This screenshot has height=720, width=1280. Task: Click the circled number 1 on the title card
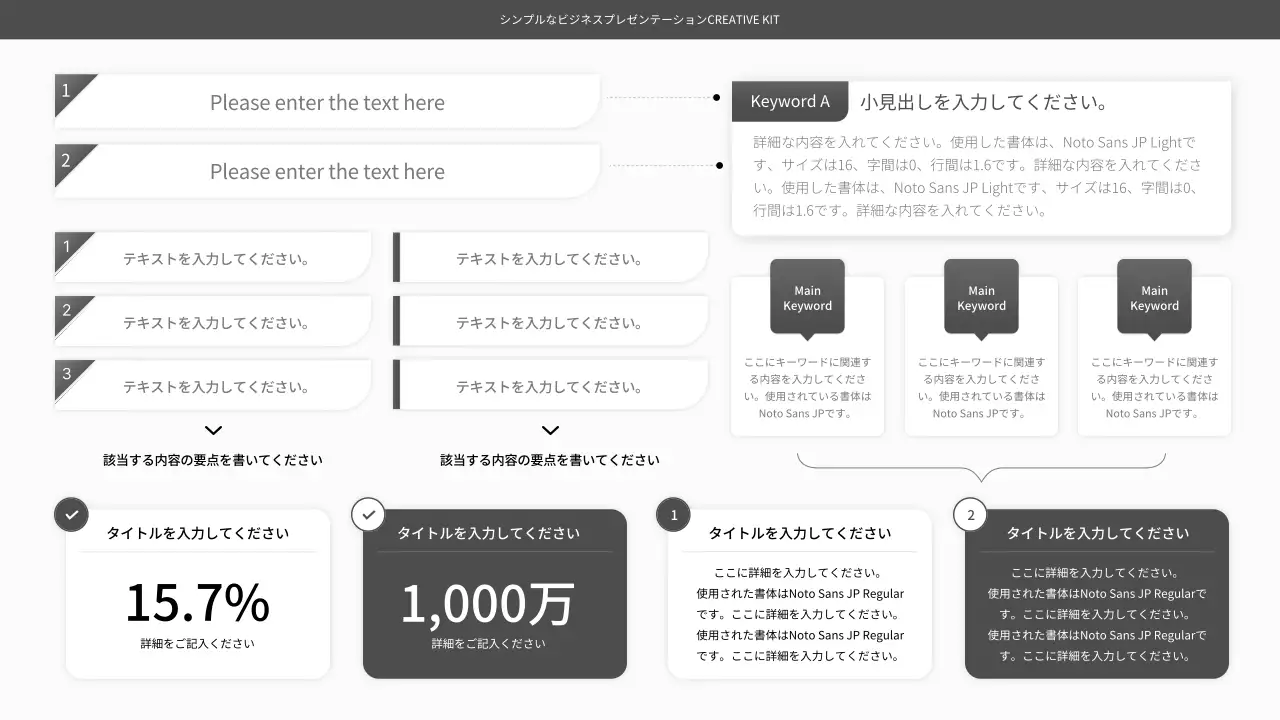[x=673, y=514]
